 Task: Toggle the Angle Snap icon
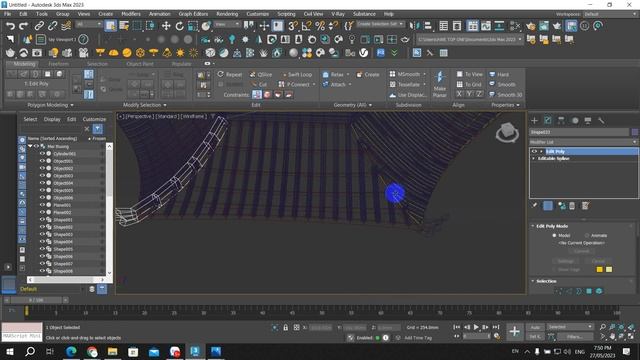[306, 26]
